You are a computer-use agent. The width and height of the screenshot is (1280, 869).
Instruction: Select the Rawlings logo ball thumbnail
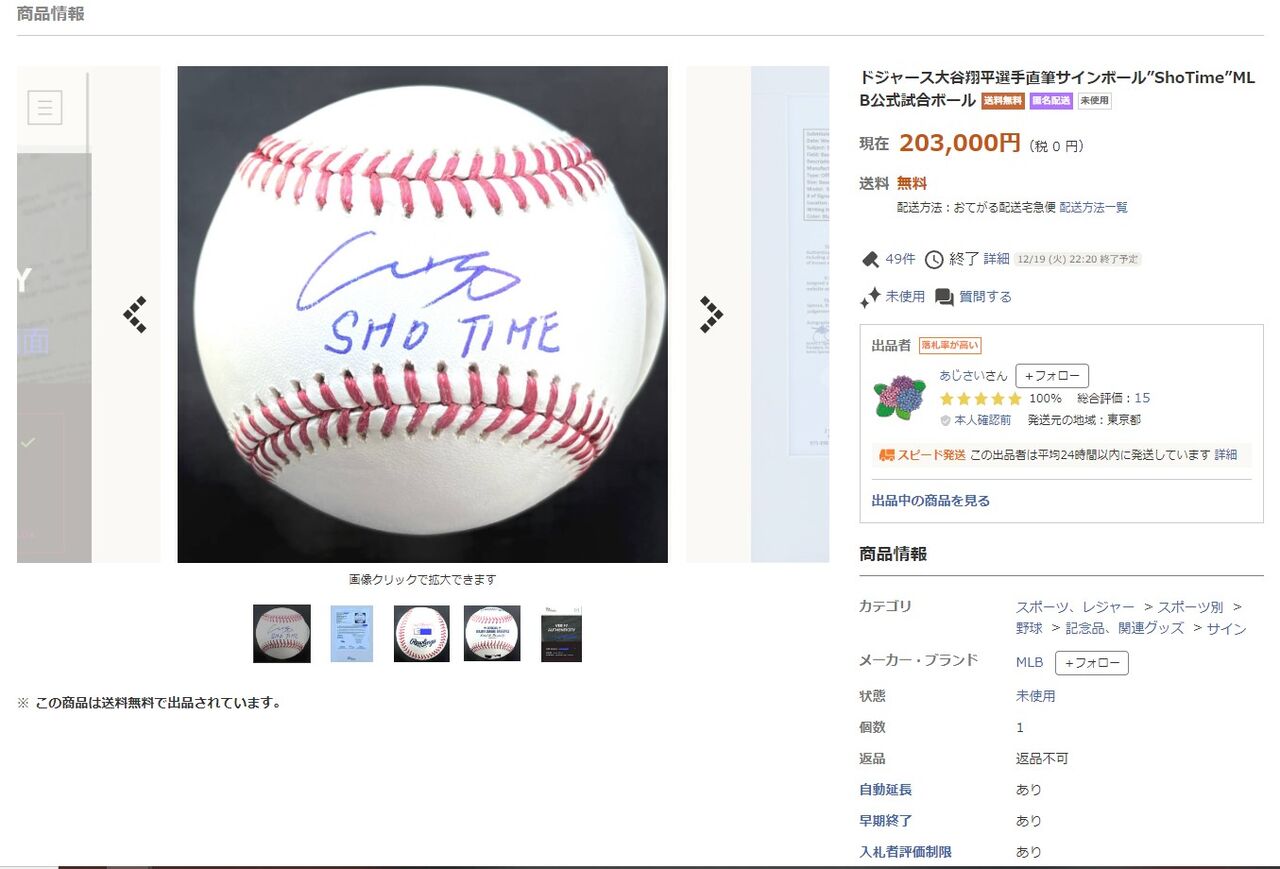422,633
